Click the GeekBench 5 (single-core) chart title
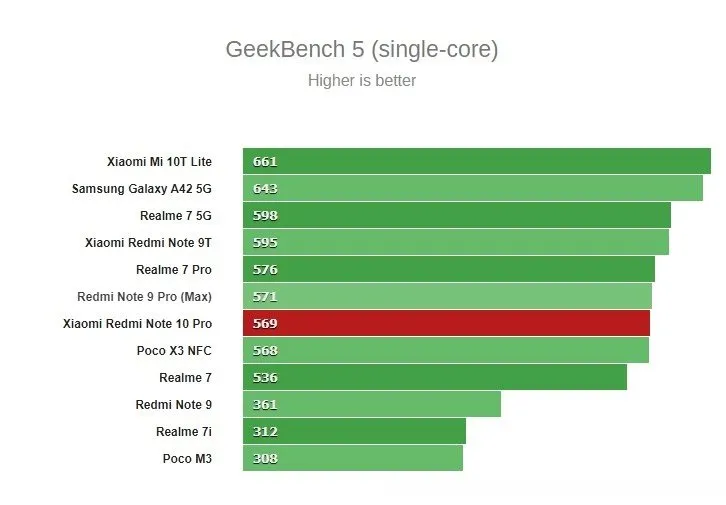 tap(362, 49)
